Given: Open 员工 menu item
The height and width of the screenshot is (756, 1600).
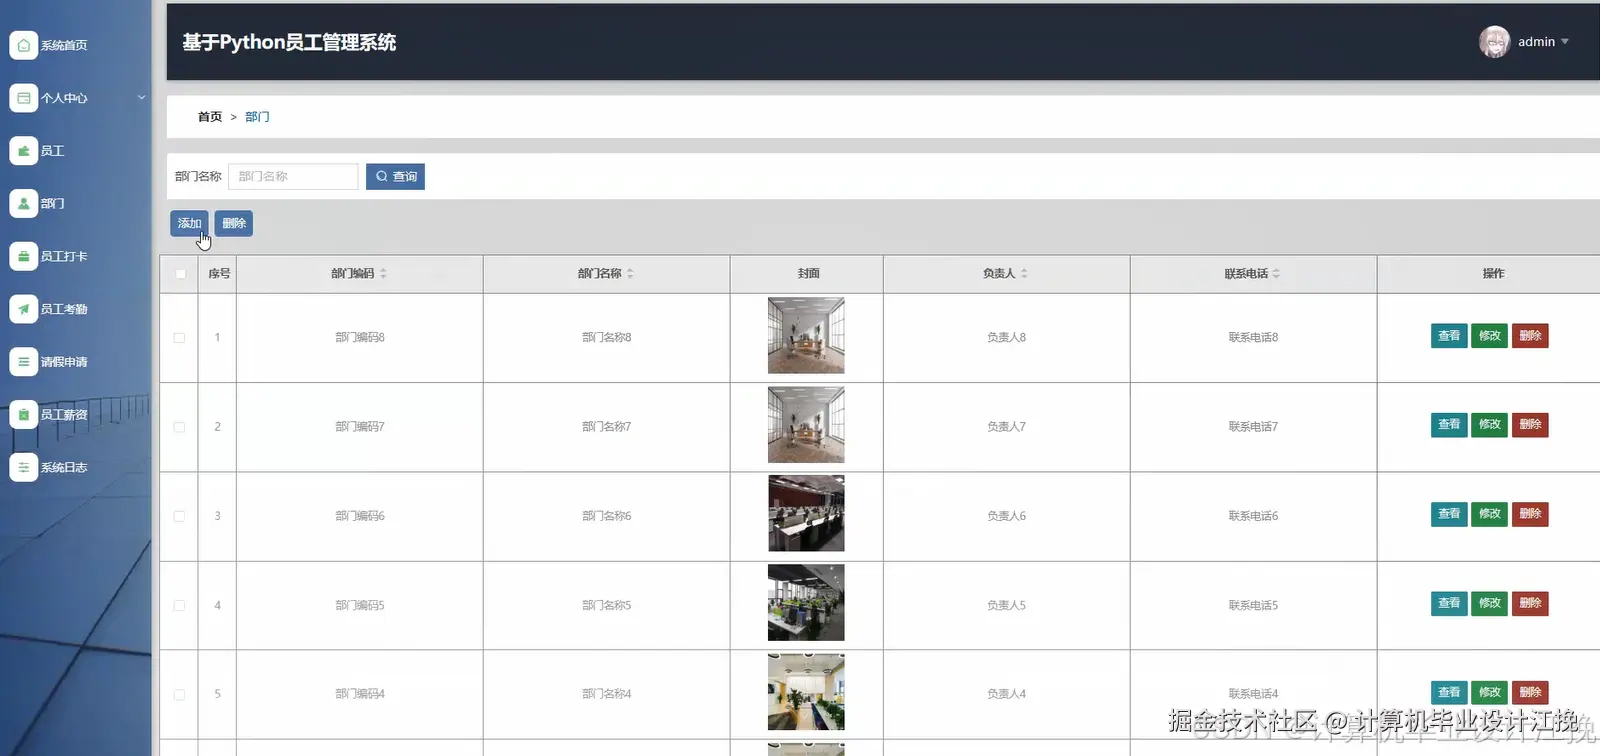Looking at the screenshot, I should (52, 151).
